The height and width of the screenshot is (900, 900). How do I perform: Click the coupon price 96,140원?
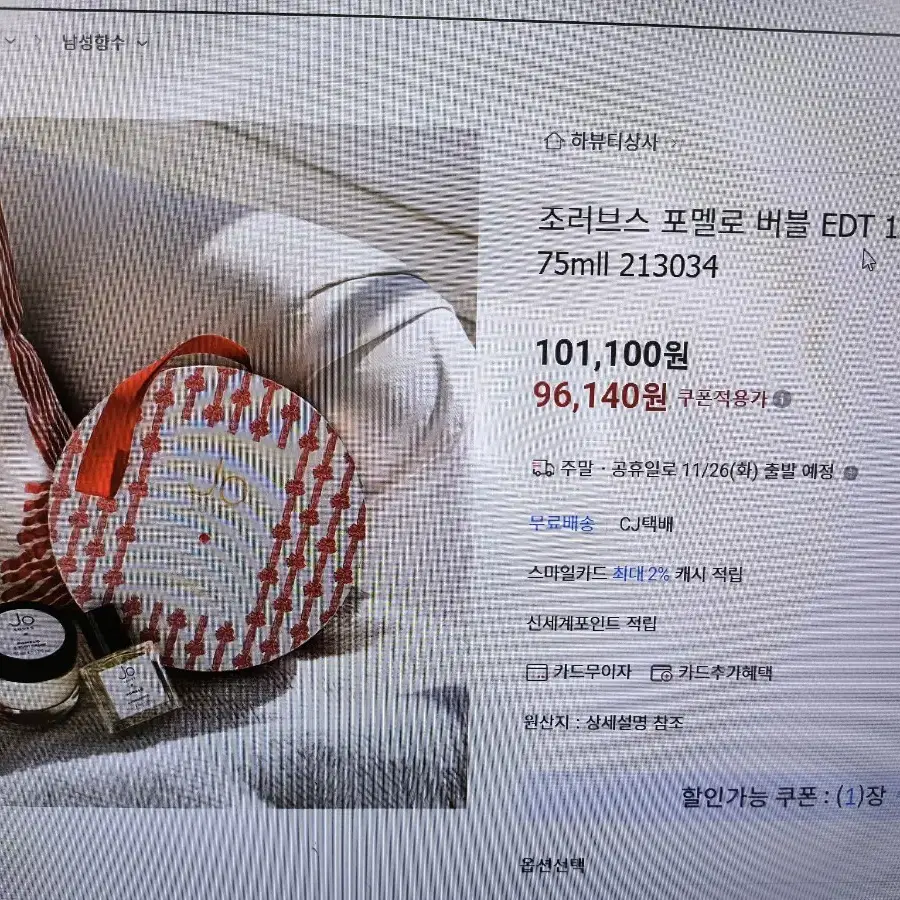(600, 395)
